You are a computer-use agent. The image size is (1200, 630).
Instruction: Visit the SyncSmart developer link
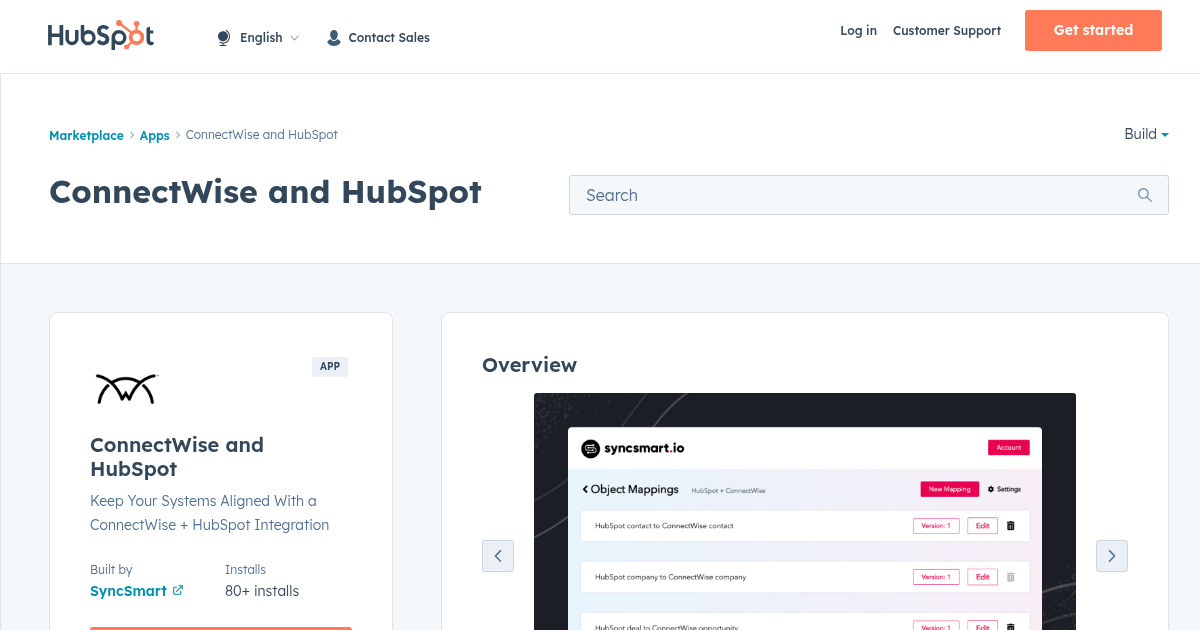pos(128,590)
